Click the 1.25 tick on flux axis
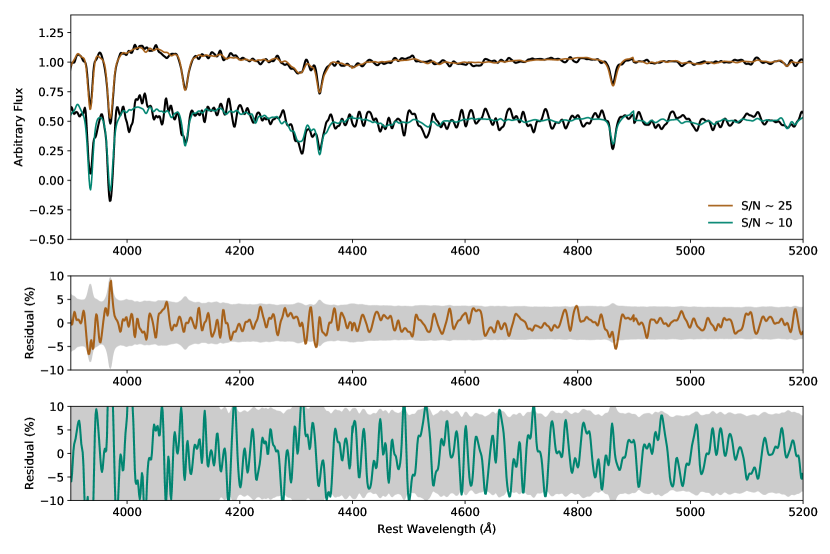Image resolution: width=830 pixels, height=554 pixels. 51,33
